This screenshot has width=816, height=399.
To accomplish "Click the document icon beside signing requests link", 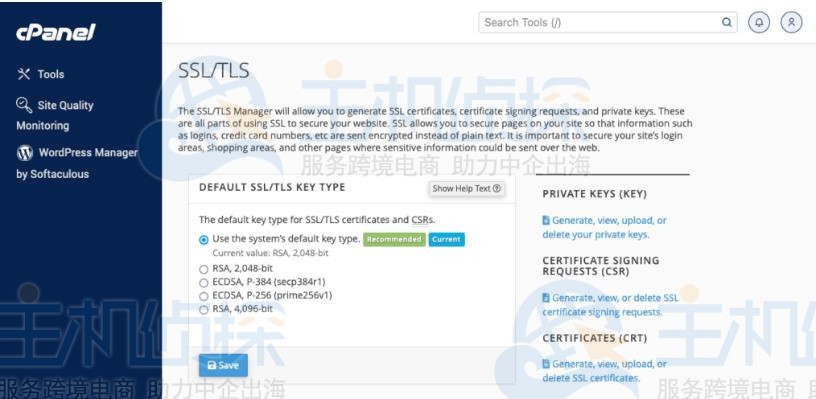I will click(x=546, y=298).
